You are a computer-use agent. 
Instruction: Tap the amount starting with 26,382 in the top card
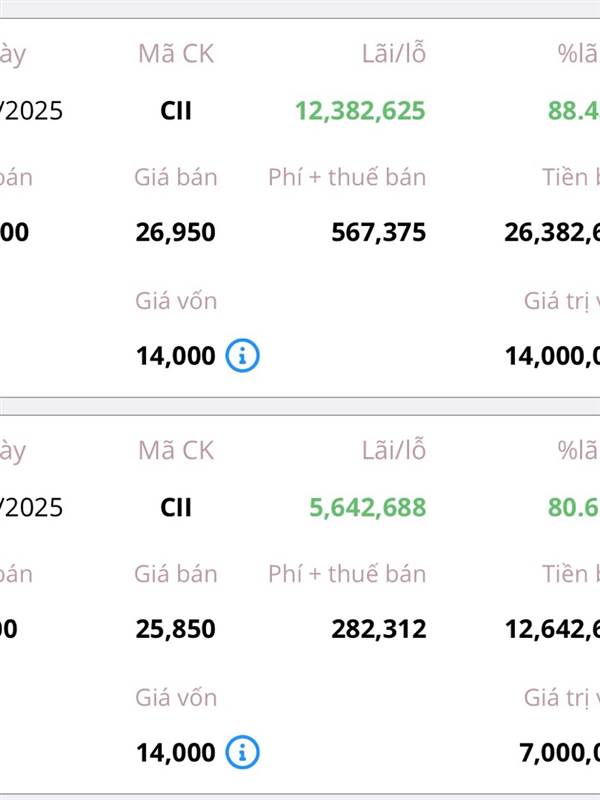pos(552,233)
